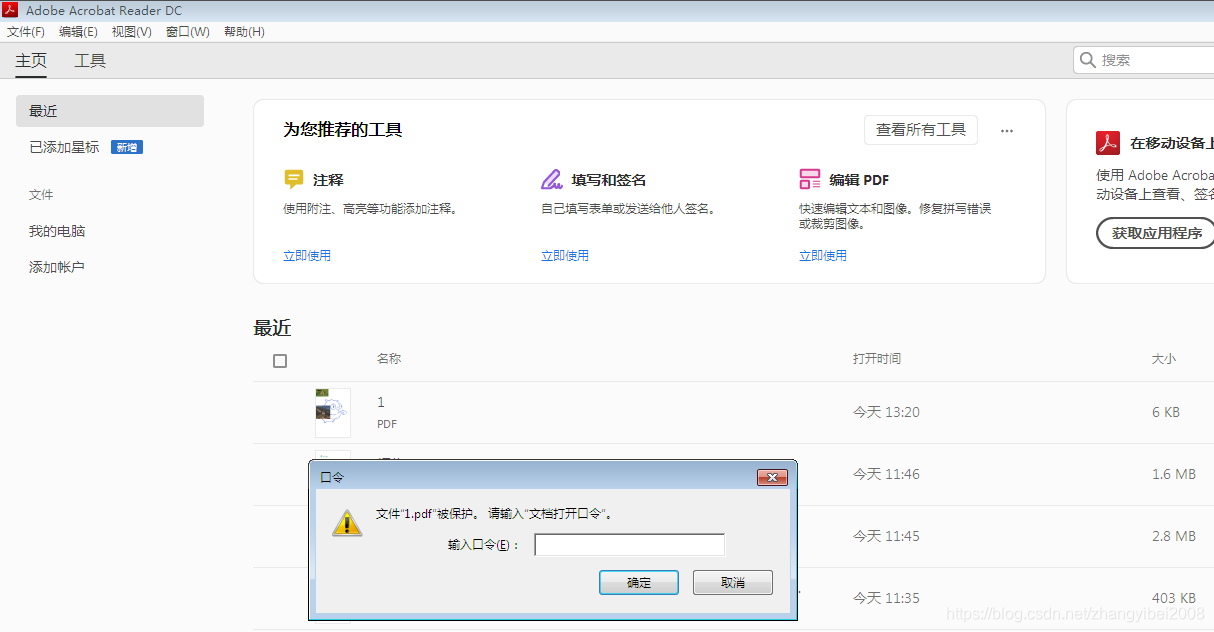Click the red Acrobat mobile app icon
This screenshot has width=1214, height=632.
pos(1108,143)
